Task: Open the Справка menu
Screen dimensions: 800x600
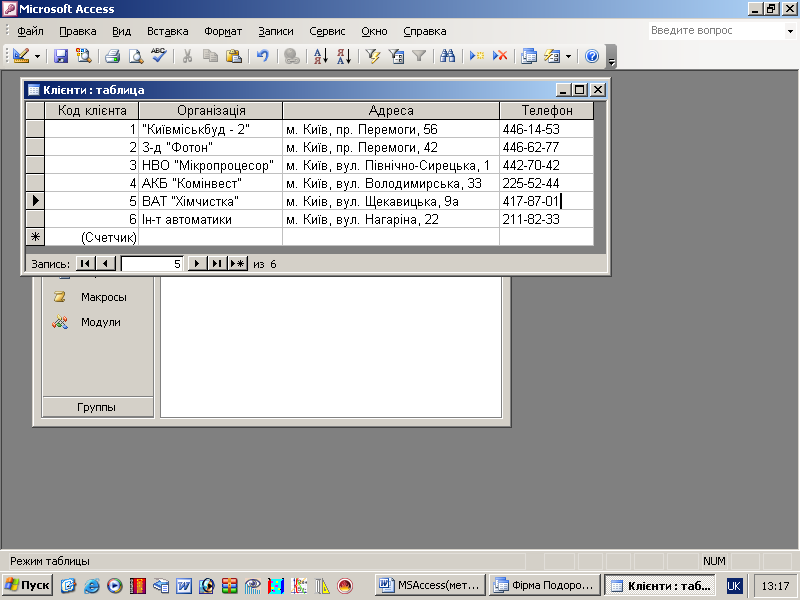Action: click(x=424, y=31)
